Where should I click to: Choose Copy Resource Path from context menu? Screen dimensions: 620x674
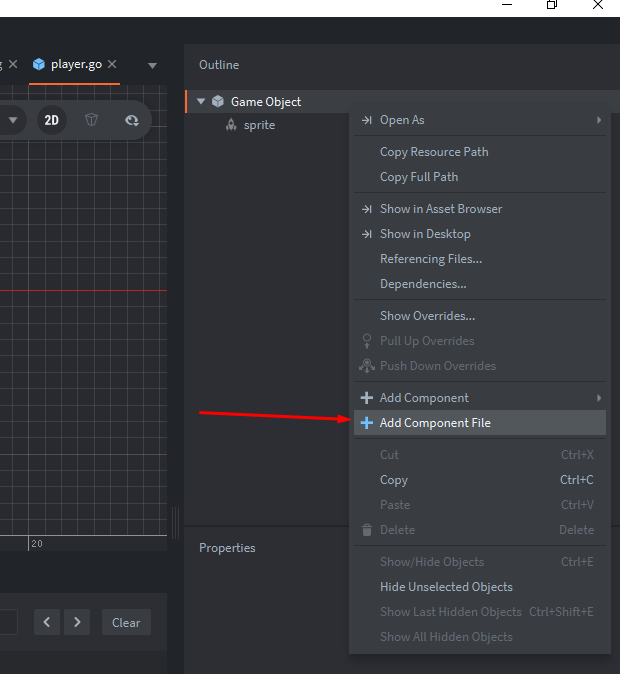[434, 152]
